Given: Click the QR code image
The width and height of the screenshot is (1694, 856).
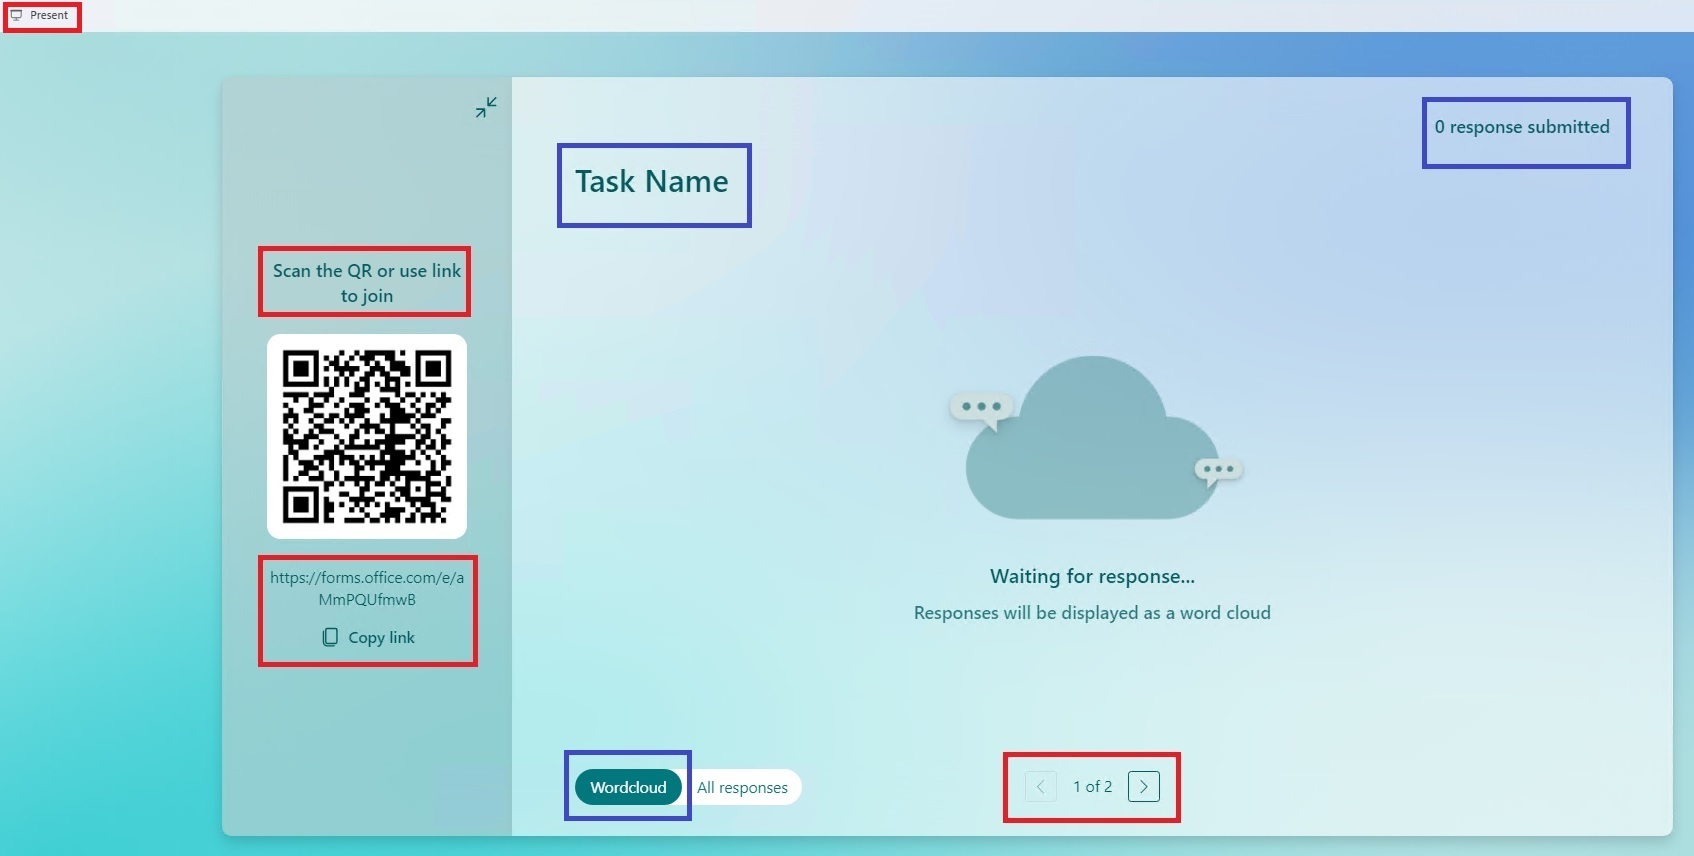Looking at the screenshot, I should pyautogui.click(x=367, y=436).
